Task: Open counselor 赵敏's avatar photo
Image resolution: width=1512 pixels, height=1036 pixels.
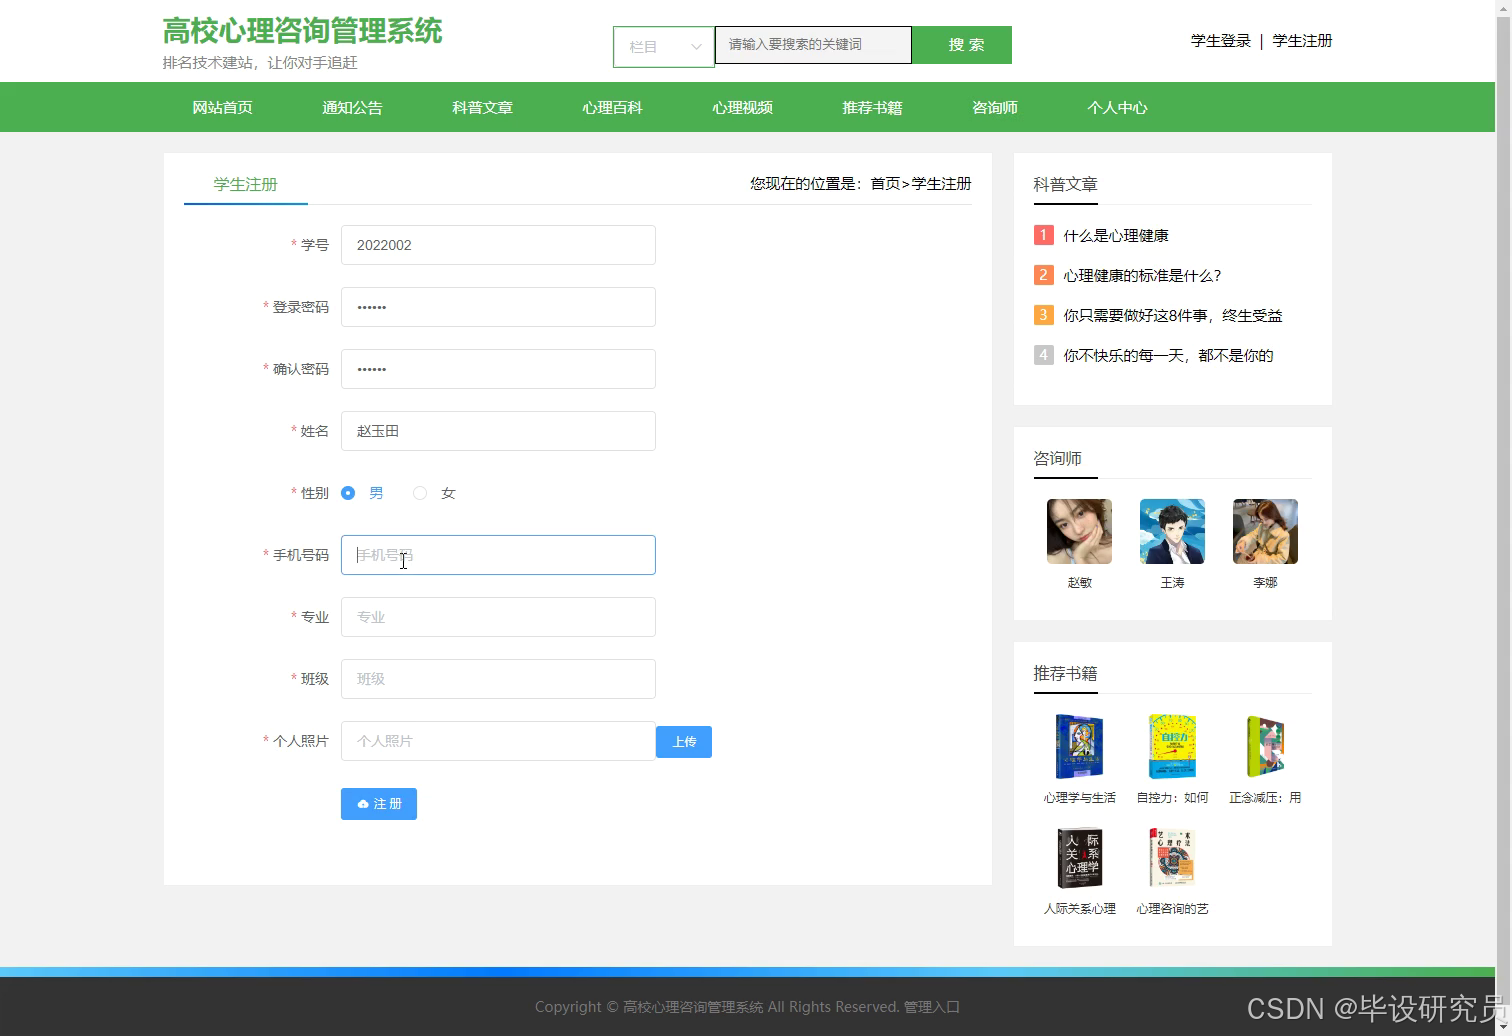Action: 1079,532
